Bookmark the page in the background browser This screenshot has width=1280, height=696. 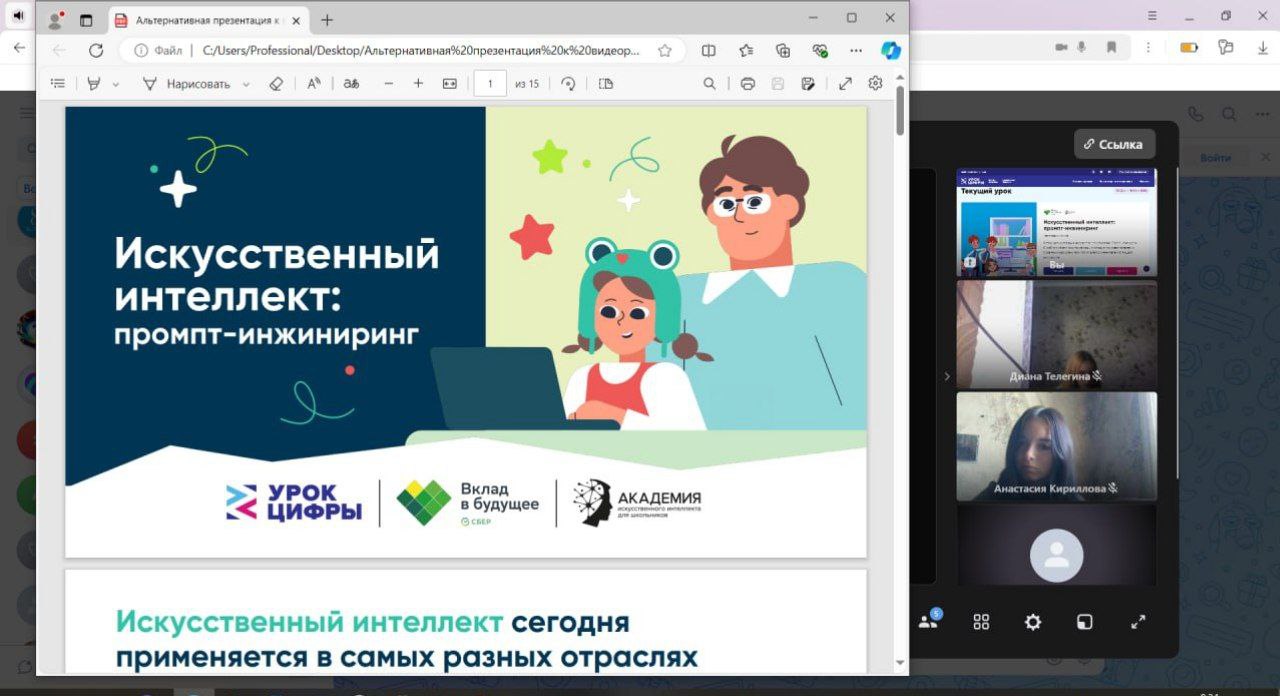tap(1111, 47)
